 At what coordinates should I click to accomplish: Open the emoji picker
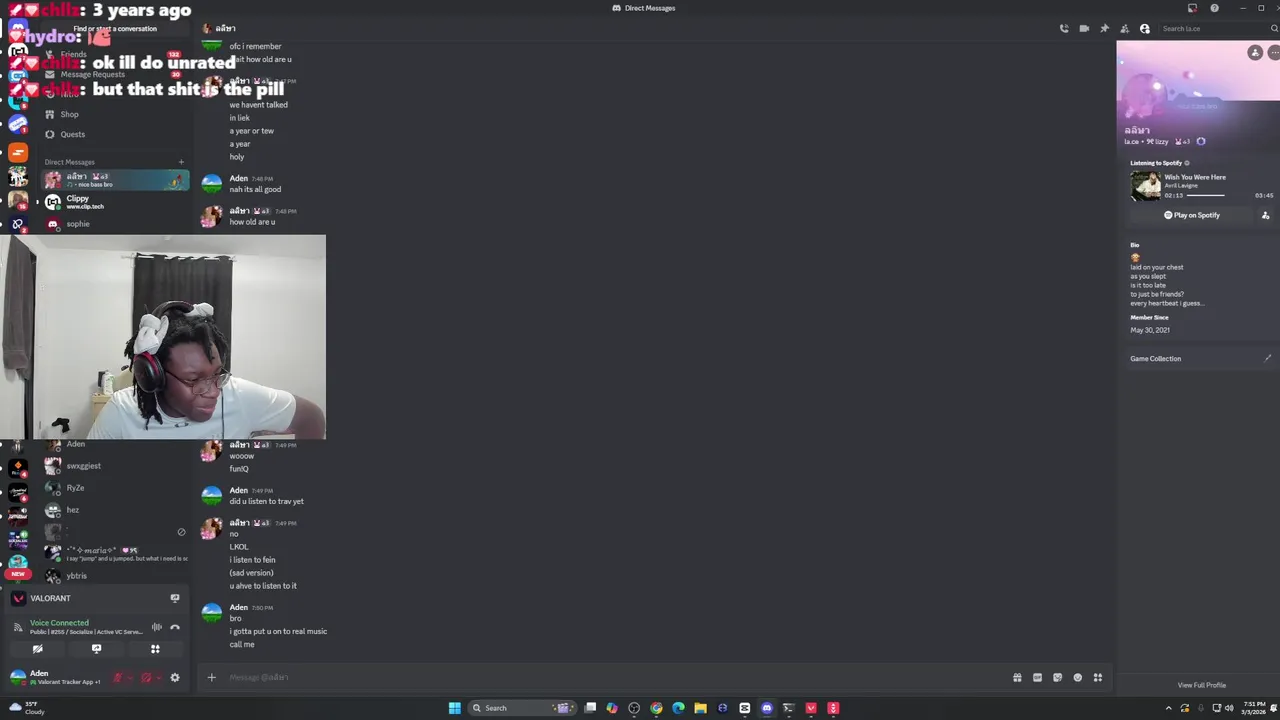[1077, 677]
